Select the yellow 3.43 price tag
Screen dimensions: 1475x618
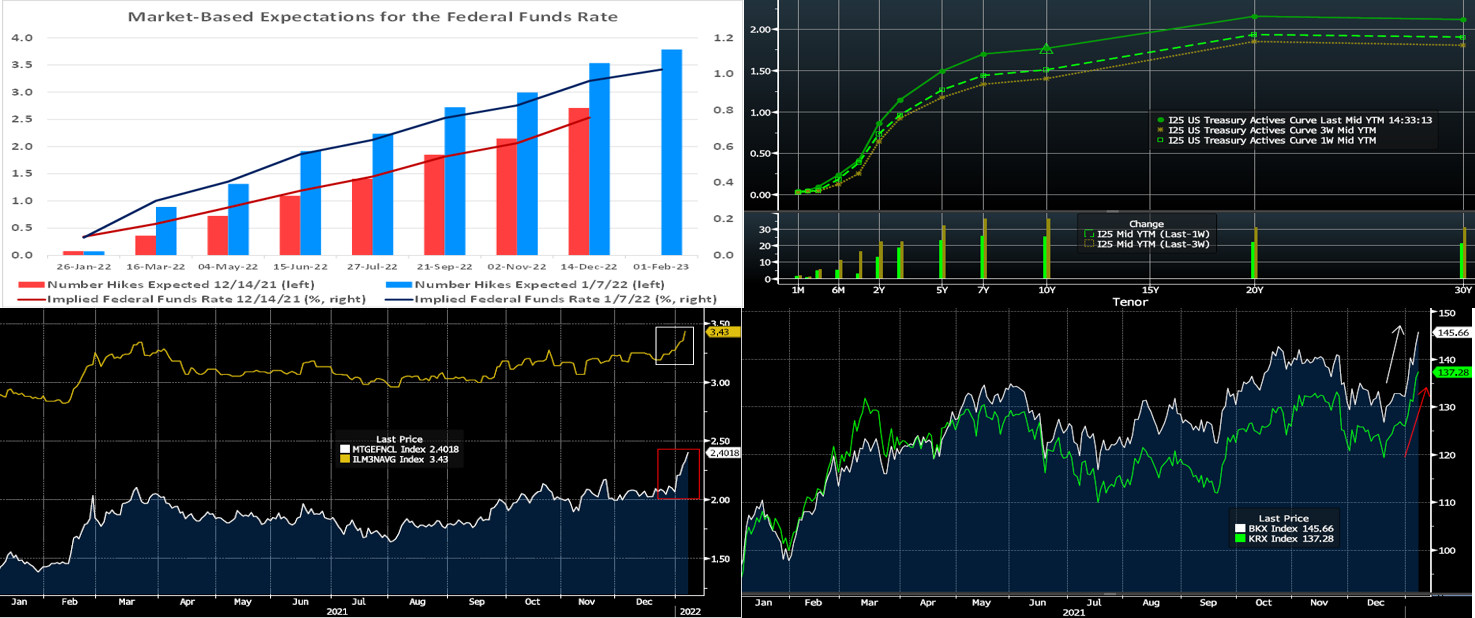[x=721, y=331]
